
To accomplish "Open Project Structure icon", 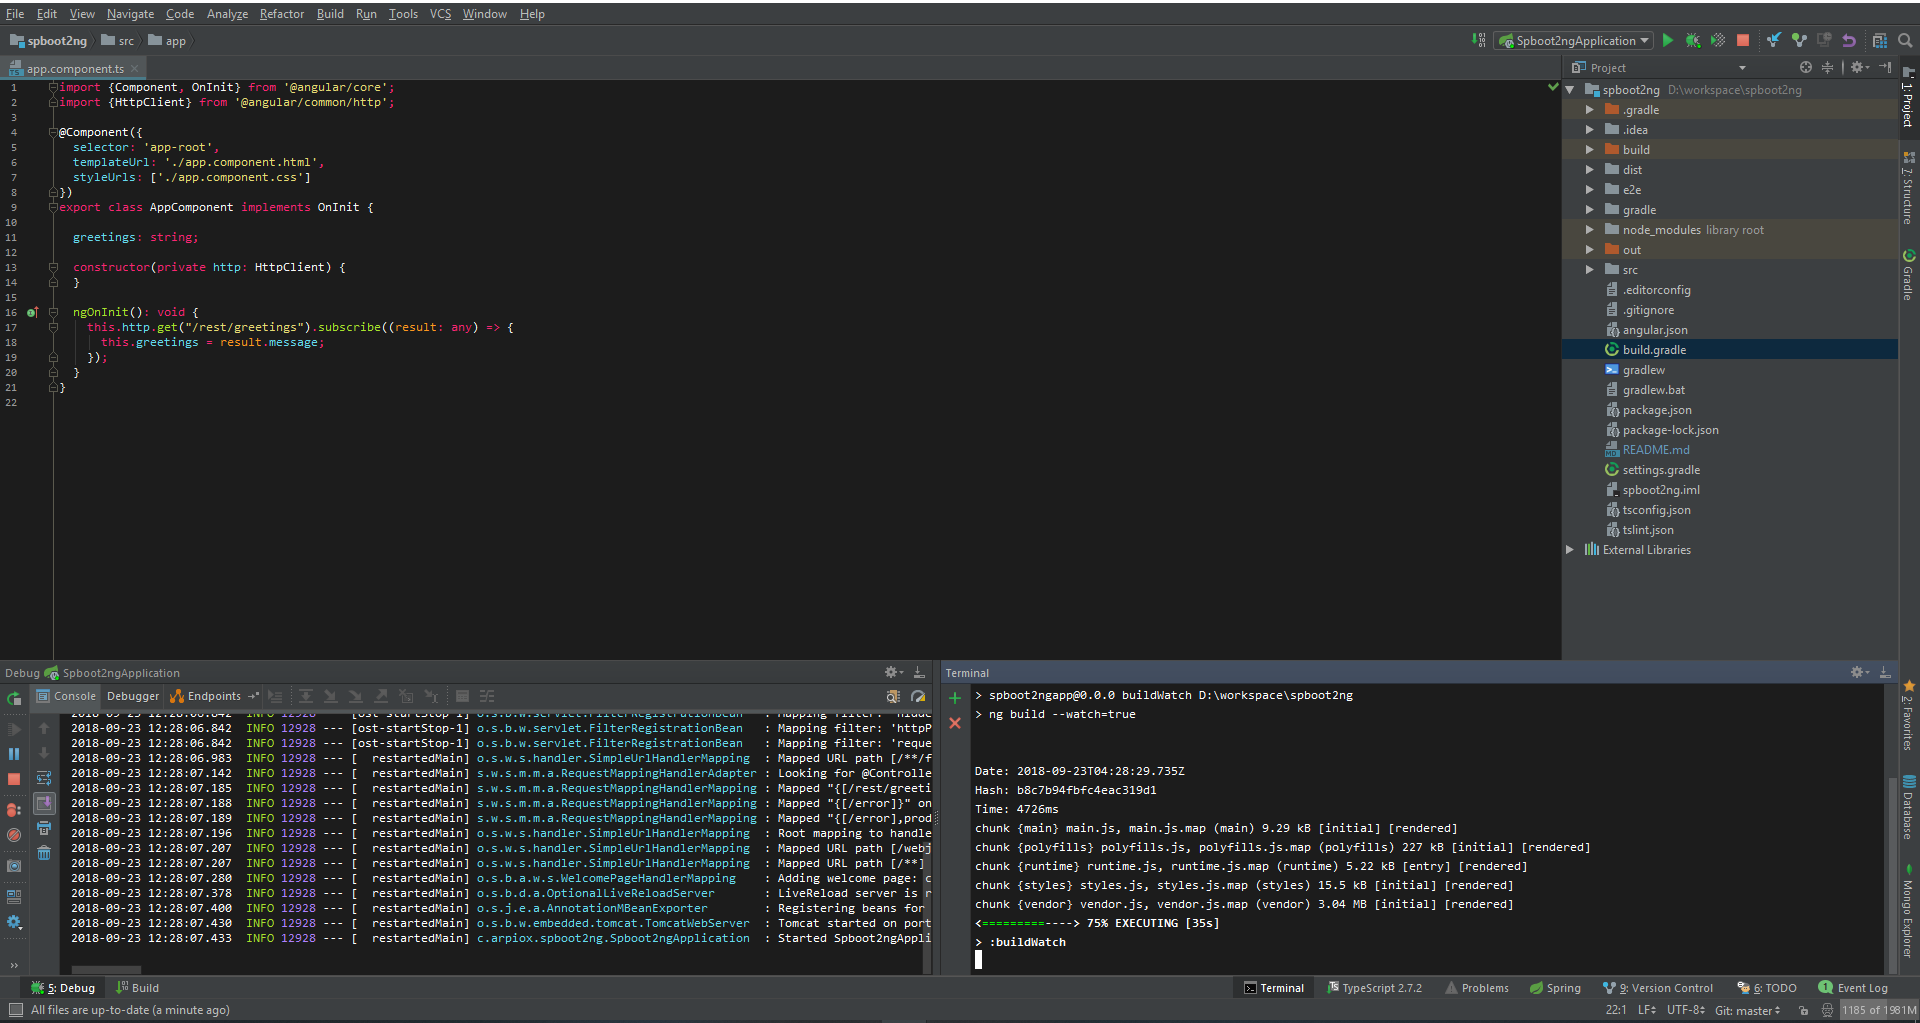I will click(x=1879, y=41).
